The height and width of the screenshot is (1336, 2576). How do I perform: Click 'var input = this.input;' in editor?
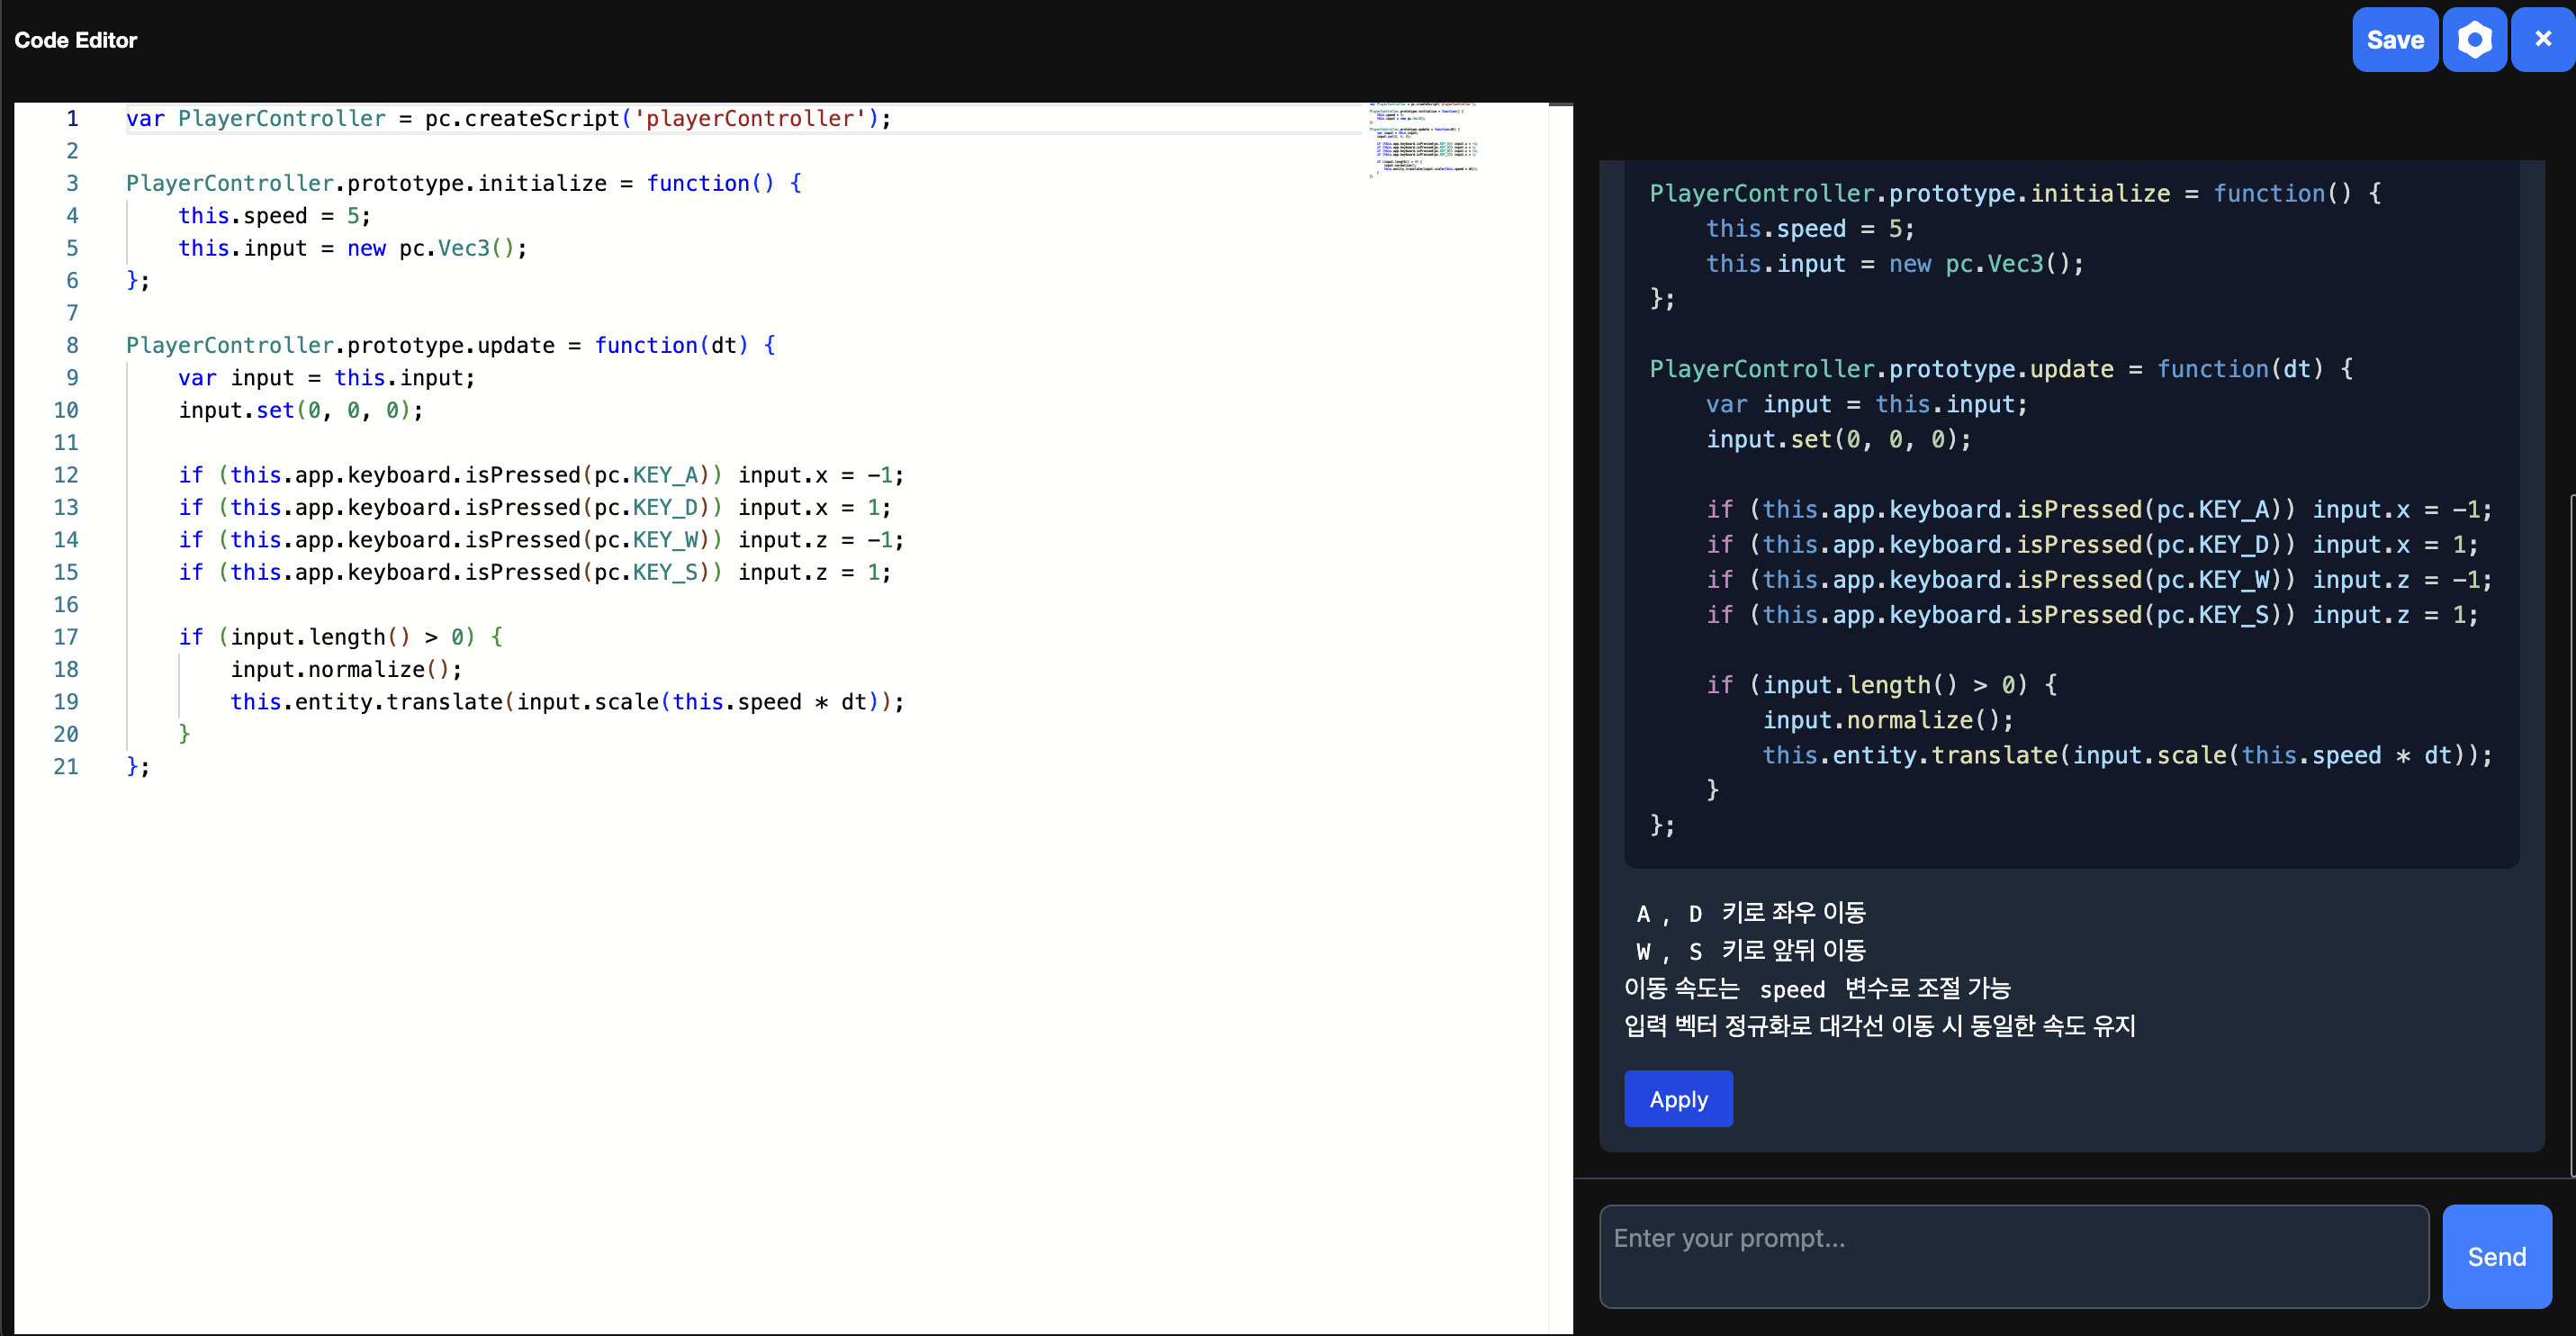tap(326, 378)
